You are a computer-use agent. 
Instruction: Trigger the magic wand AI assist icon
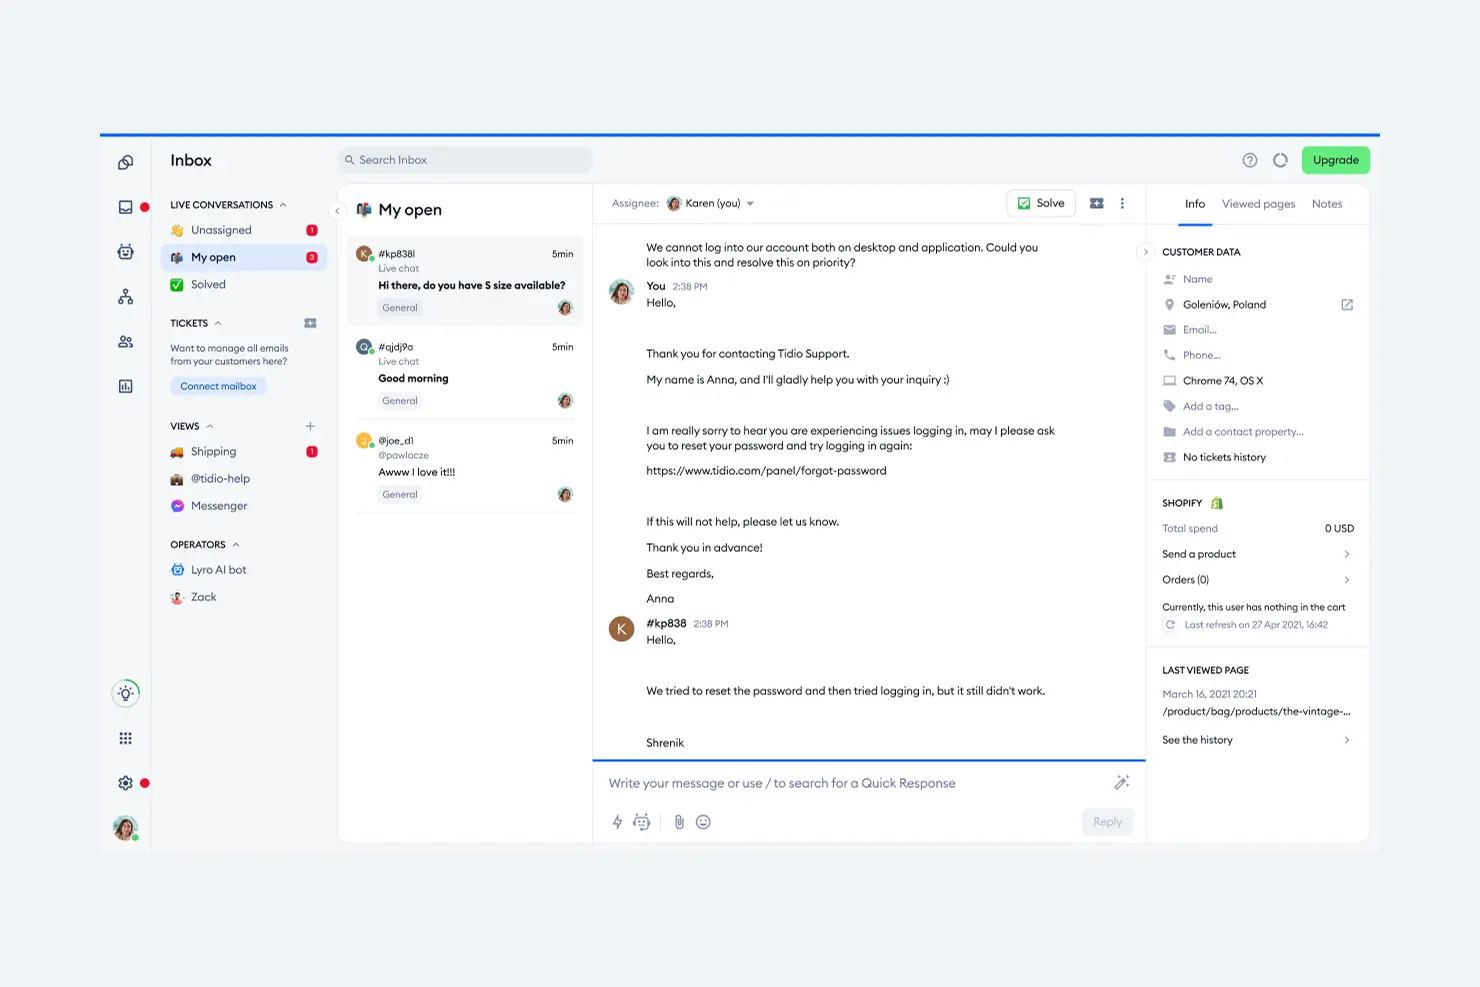pos(1121,782)
